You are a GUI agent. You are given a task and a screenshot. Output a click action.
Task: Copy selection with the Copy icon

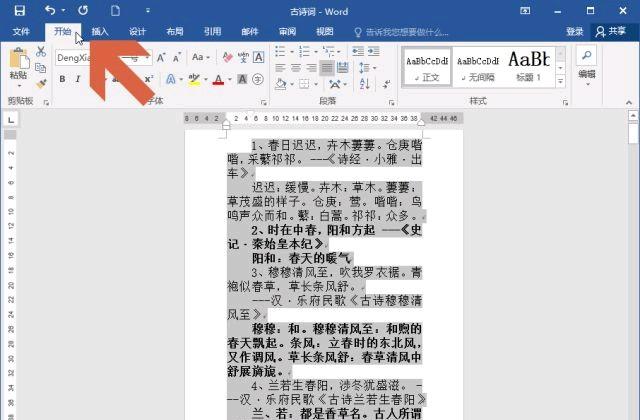coord(40,68)
